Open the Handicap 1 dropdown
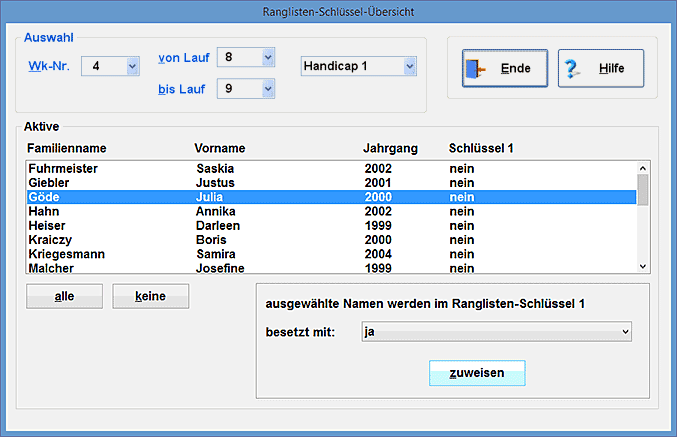The height and width of the screenshot is (437, 677). click(x=410, y=66)
